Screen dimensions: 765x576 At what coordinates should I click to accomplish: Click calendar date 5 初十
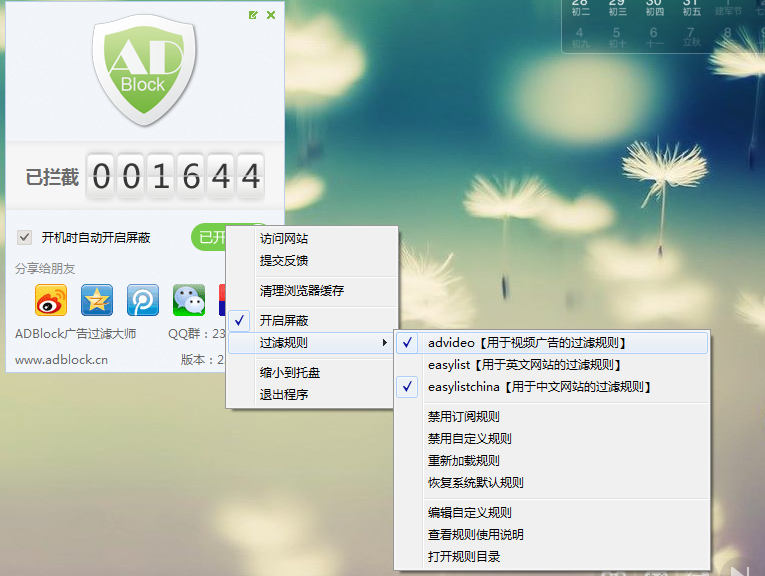617,37
